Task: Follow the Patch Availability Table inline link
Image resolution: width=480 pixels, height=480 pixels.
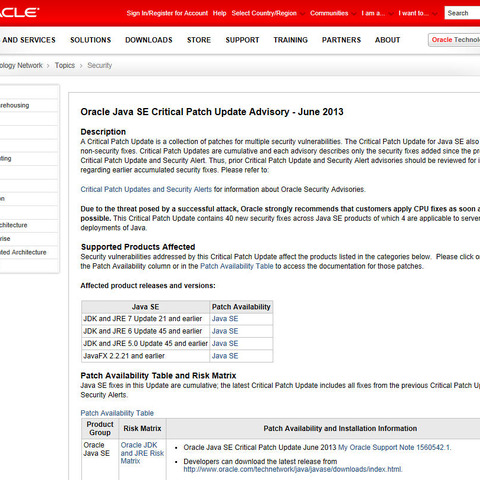Action: (x=237, y=266)
